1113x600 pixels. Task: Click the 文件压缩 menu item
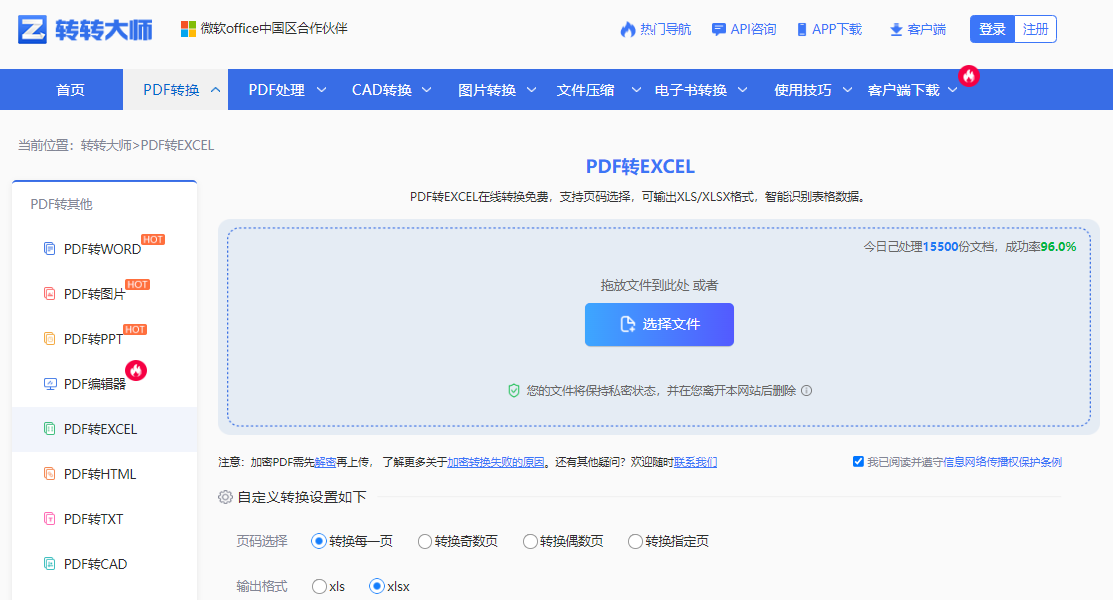586,90
